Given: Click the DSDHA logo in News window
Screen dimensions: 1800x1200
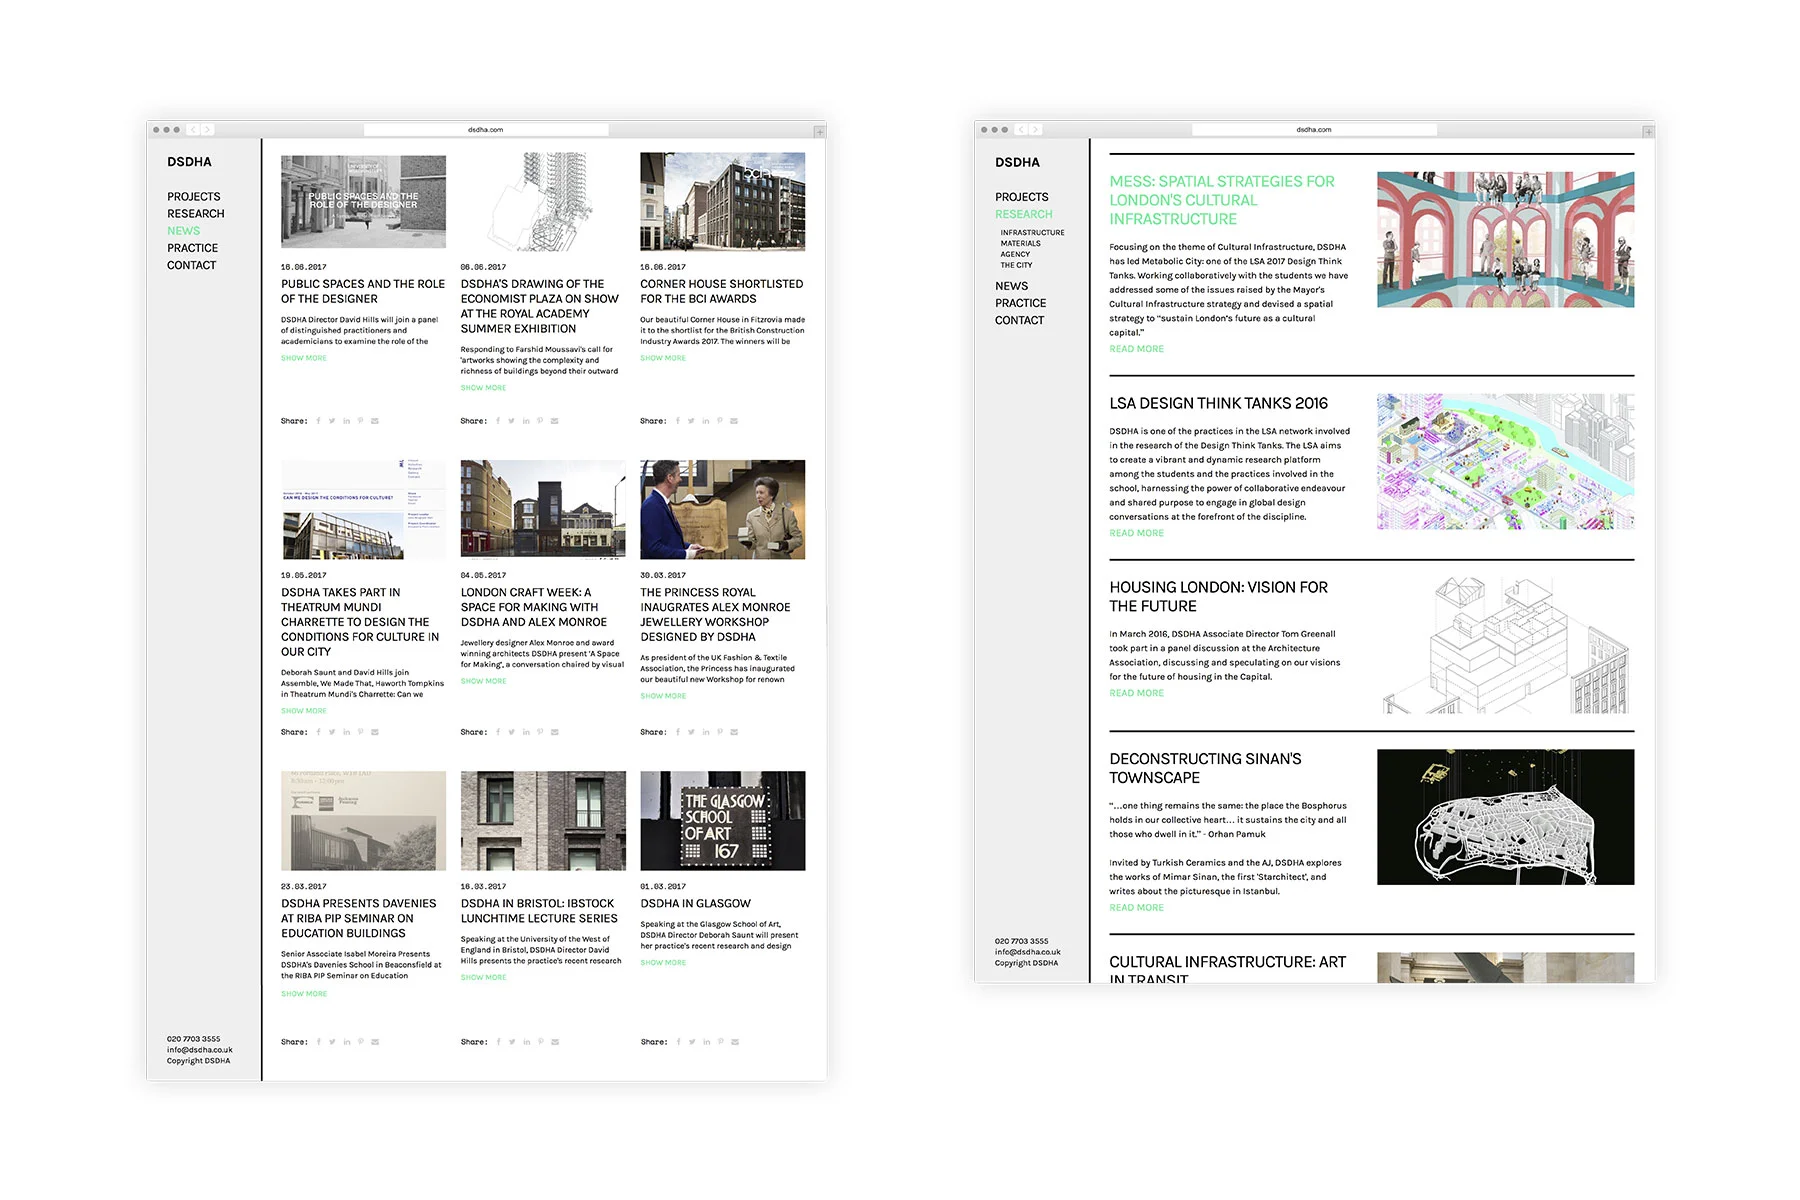Looking at the screenshot, I should [190, 162].
